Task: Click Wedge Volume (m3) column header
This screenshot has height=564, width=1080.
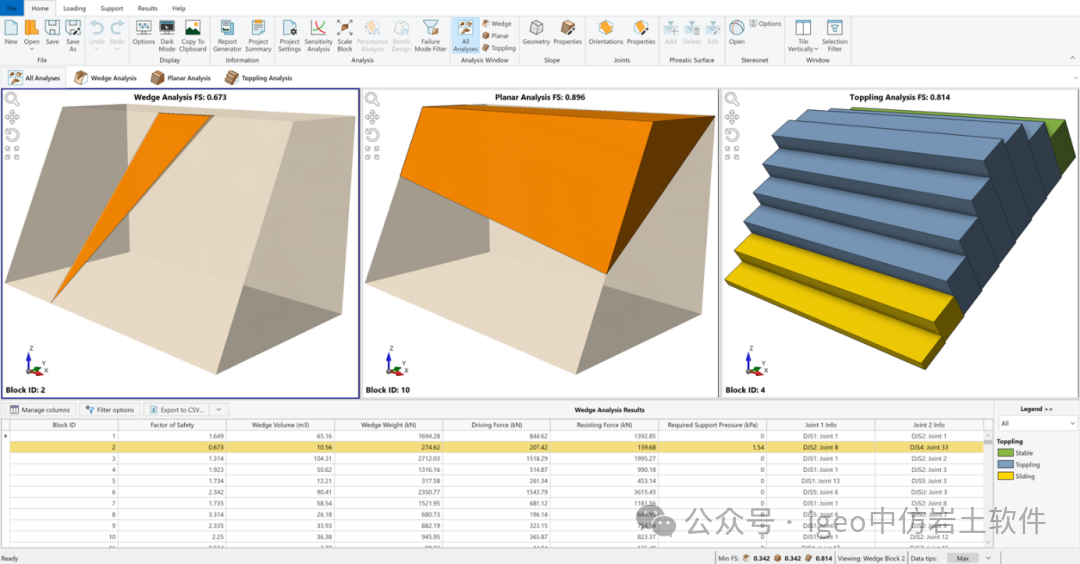Action: click(280, 425)
